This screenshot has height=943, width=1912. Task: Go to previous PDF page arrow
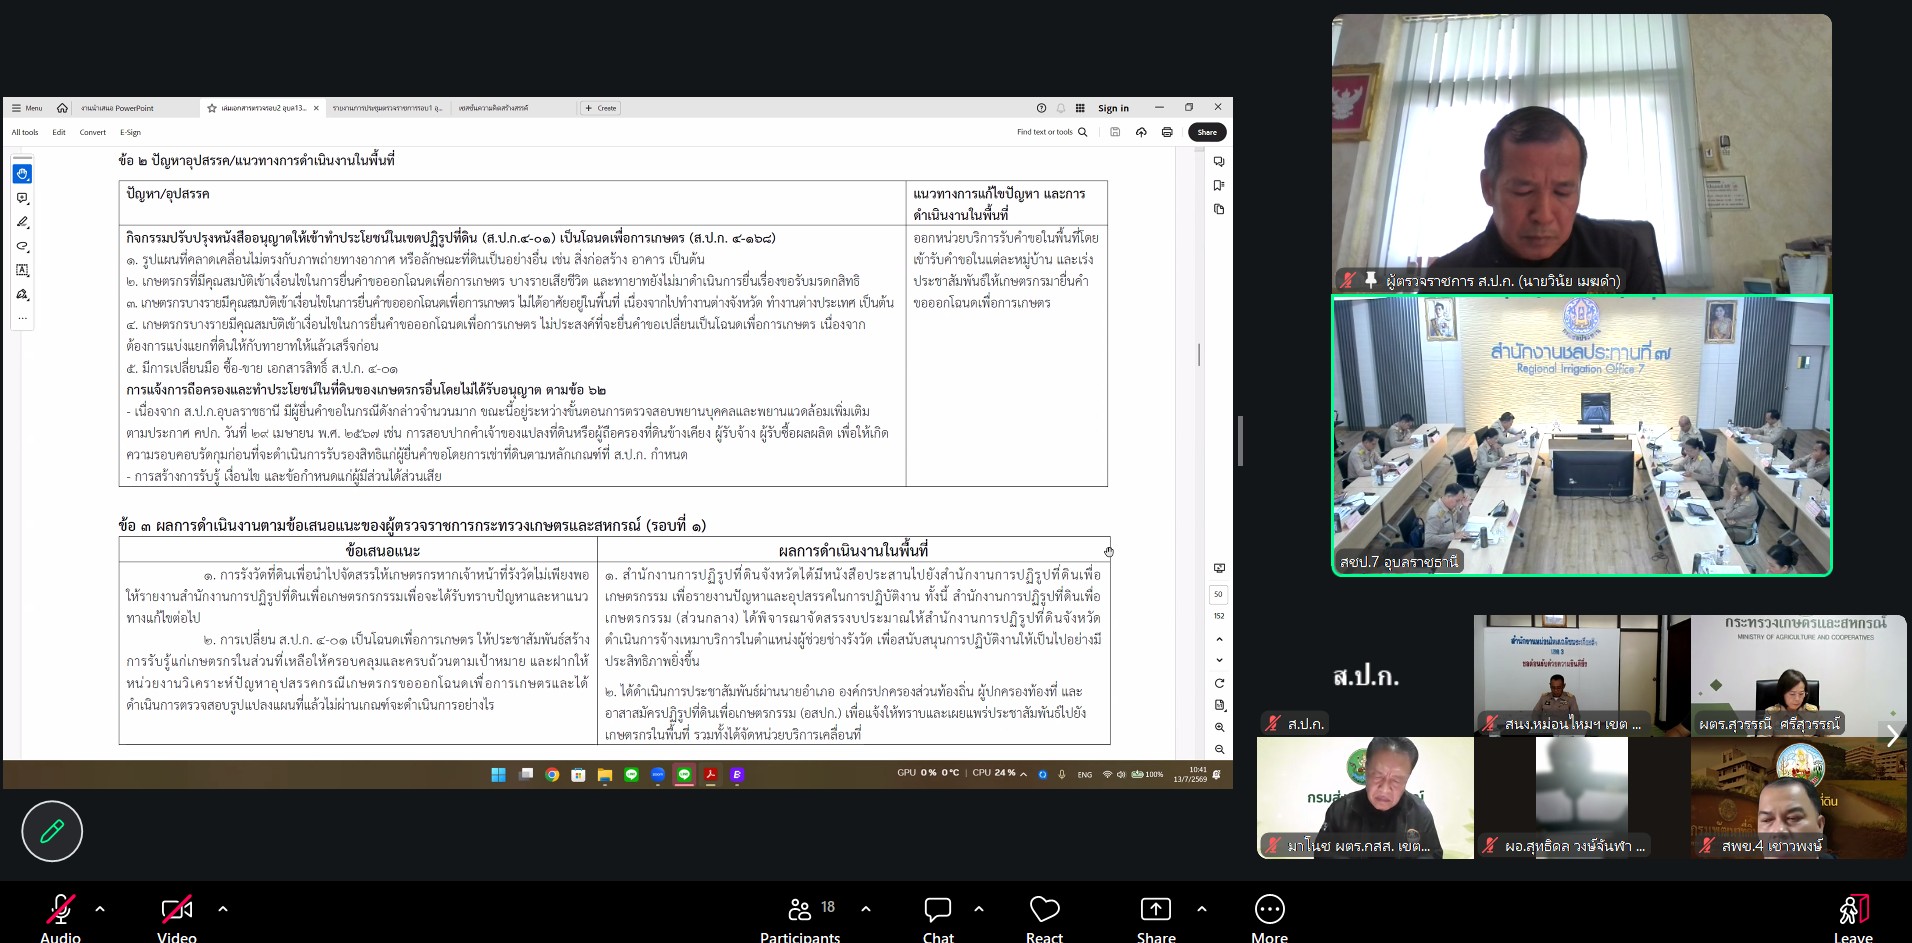[x=1219, y=639]
